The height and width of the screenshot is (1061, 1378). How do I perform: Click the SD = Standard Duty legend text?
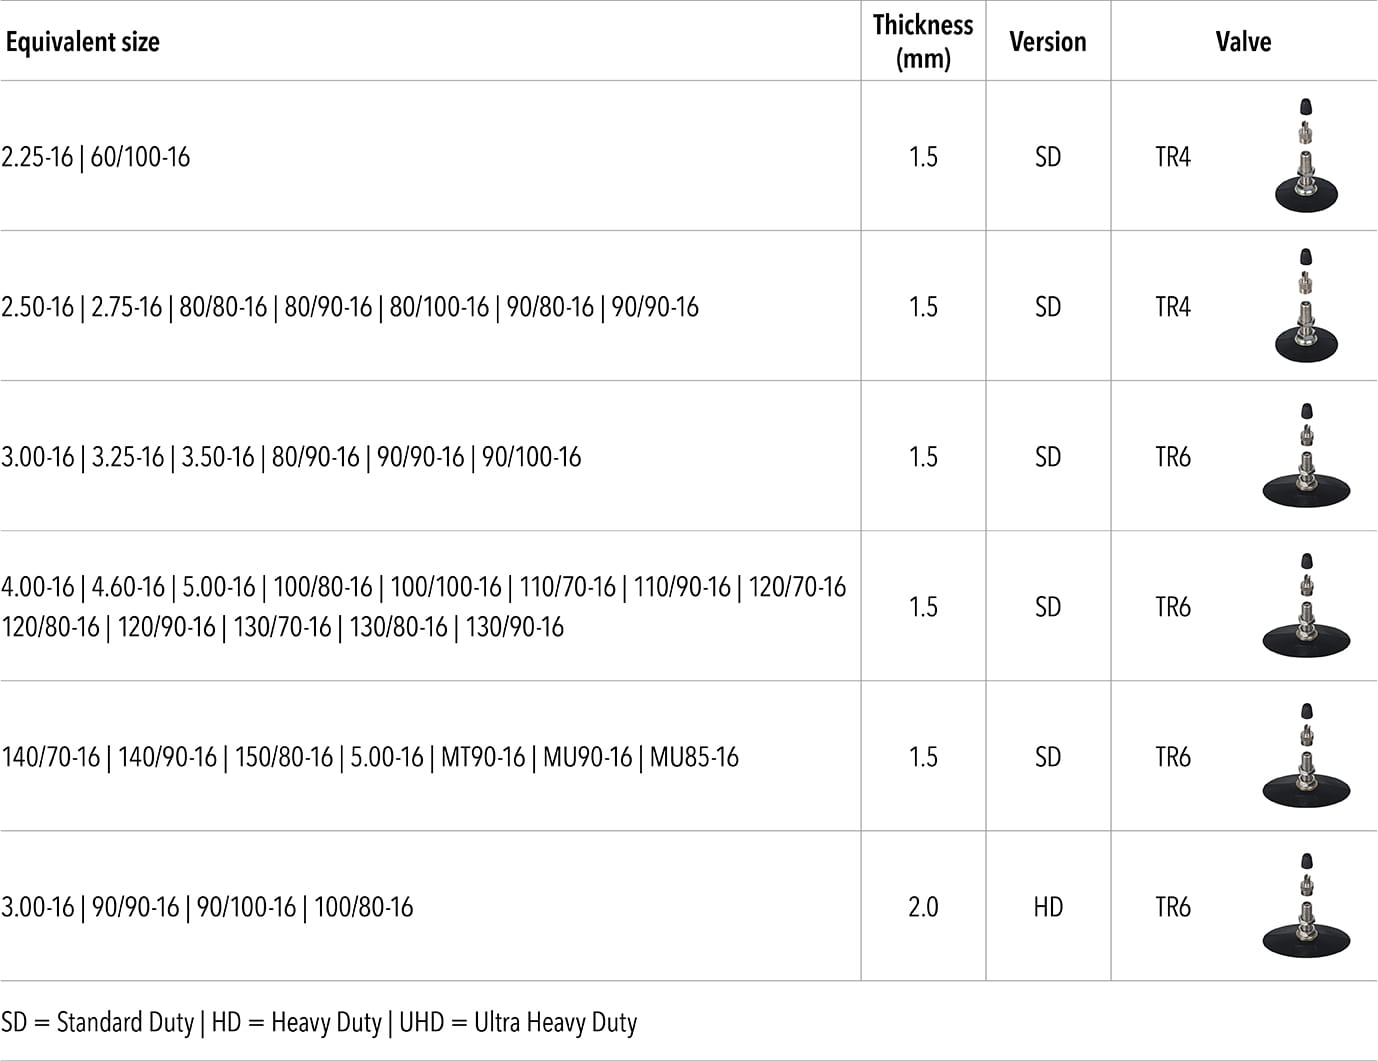[x=98, y=1022]
